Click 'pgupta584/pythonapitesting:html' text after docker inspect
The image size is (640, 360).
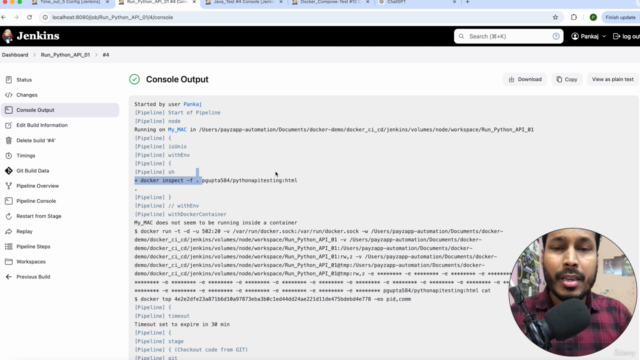click(249, 180)
